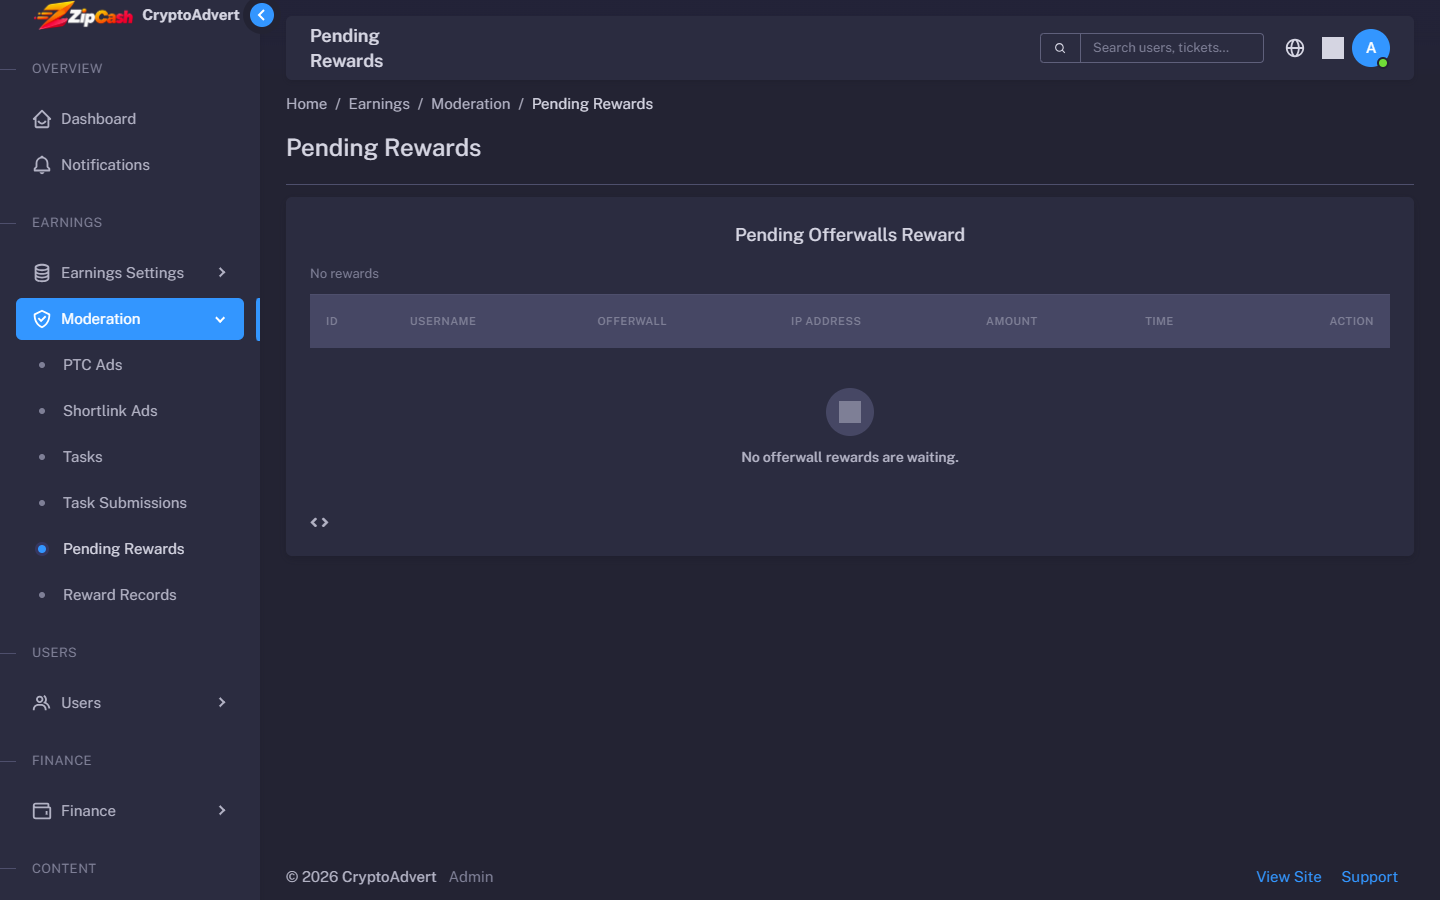Click the Users people icon
The image size is (1440, 900).
(42, 703)
